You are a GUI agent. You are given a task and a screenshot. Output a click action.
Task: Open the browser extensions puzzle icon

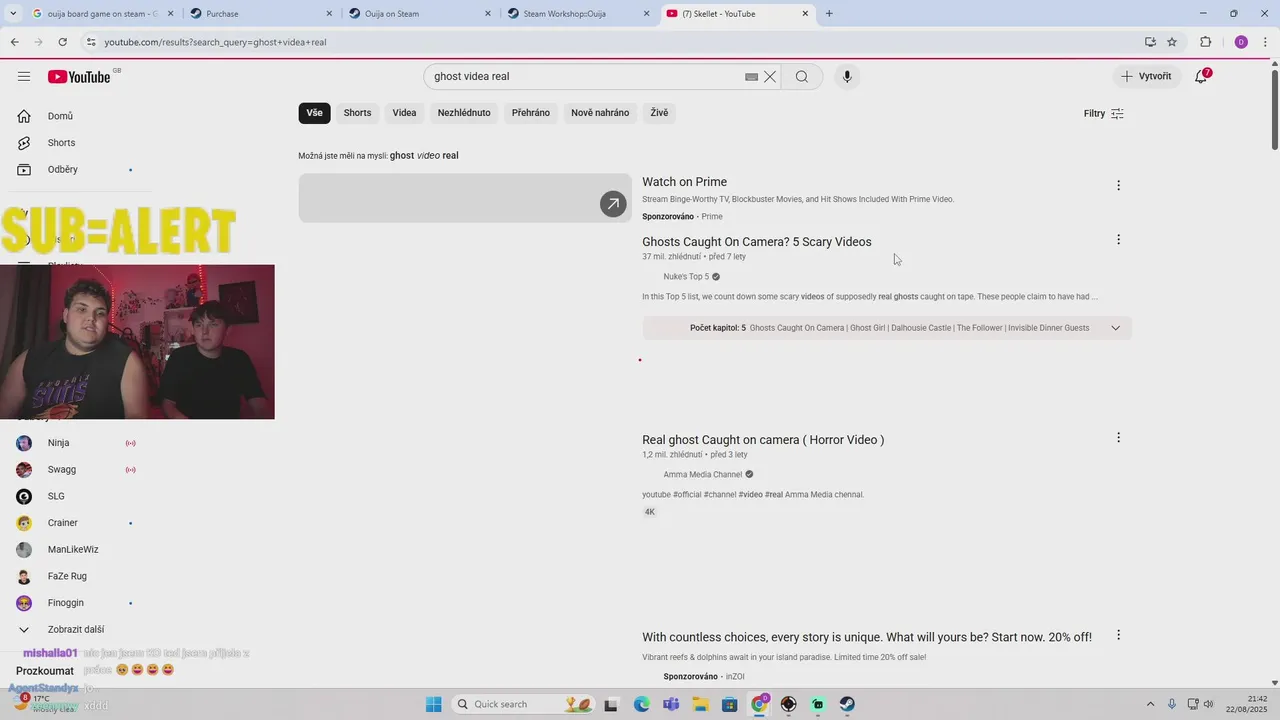(1205, 42)
